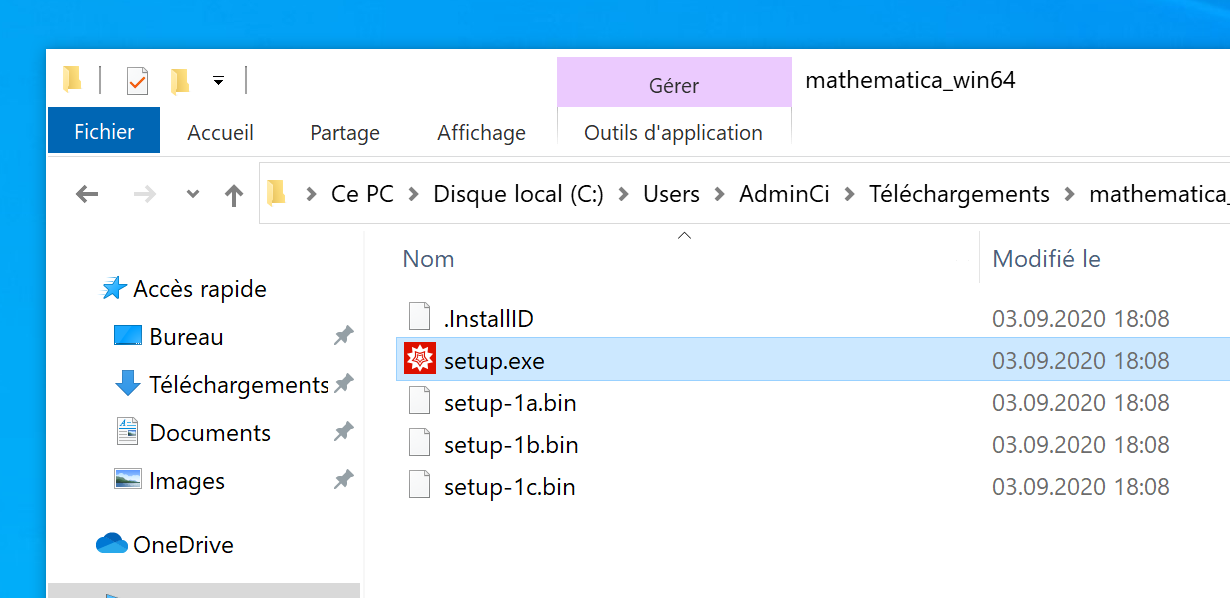Open the Fichier menu

pos(104,132)
